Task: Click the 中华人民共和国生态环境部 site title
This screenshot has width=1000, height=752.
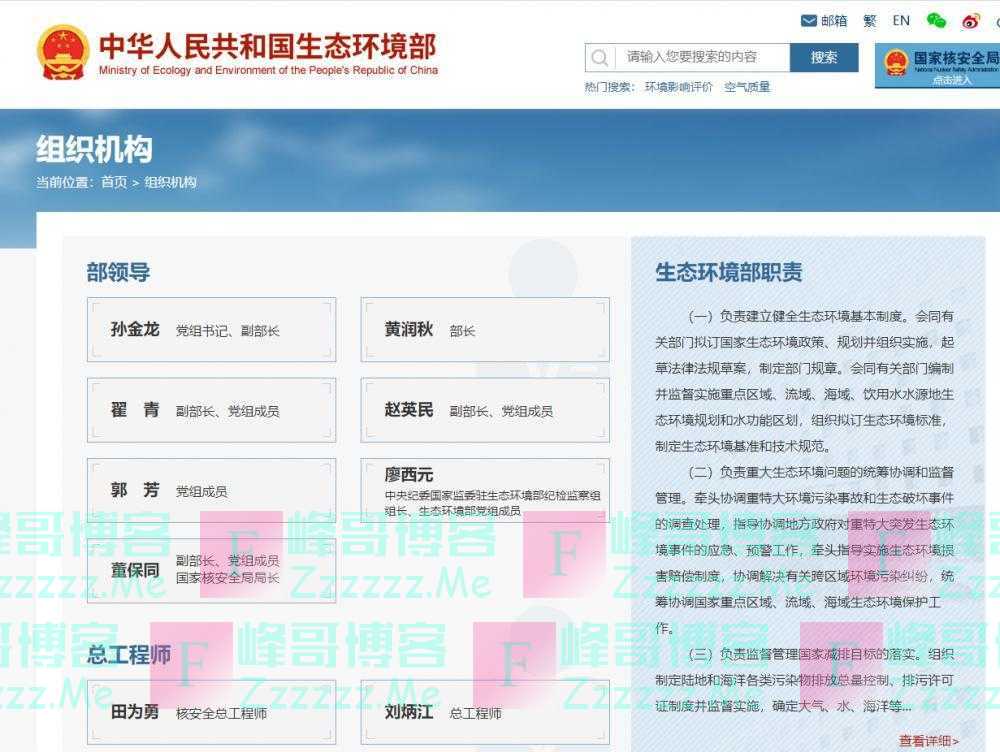Action: click(x=268, y=46)
